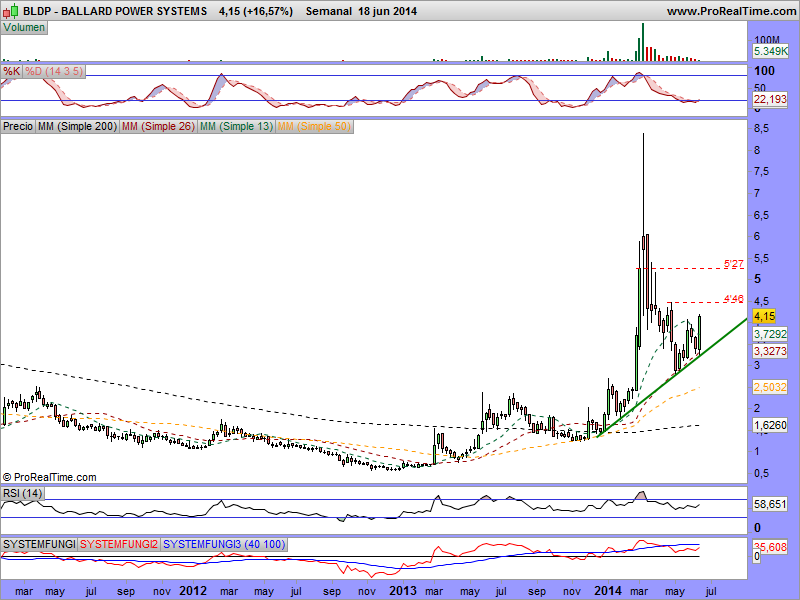This screenshot has width=800, height=600.
Task: Select the Volumen panel label
Action: coord(24,28)
